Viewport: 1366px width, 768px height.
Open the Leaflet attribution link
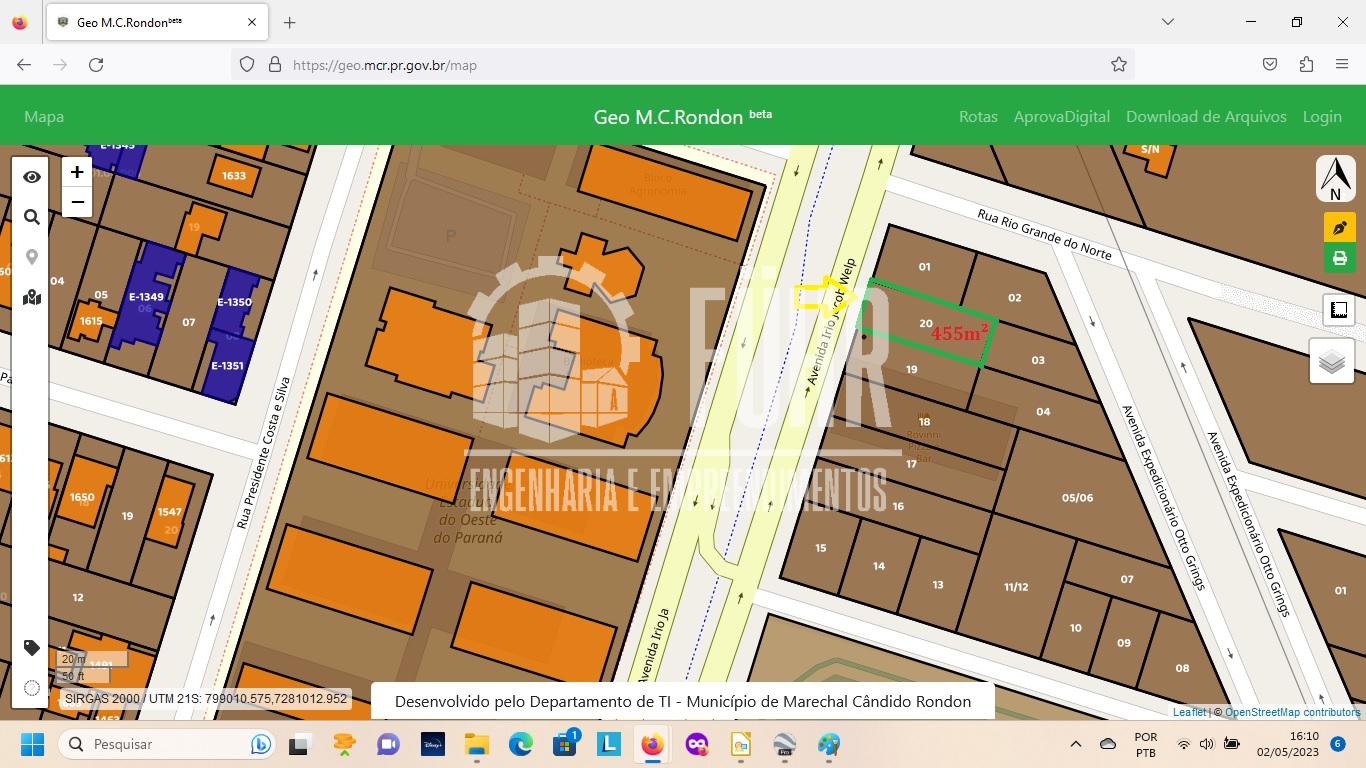pos(1189,712)
